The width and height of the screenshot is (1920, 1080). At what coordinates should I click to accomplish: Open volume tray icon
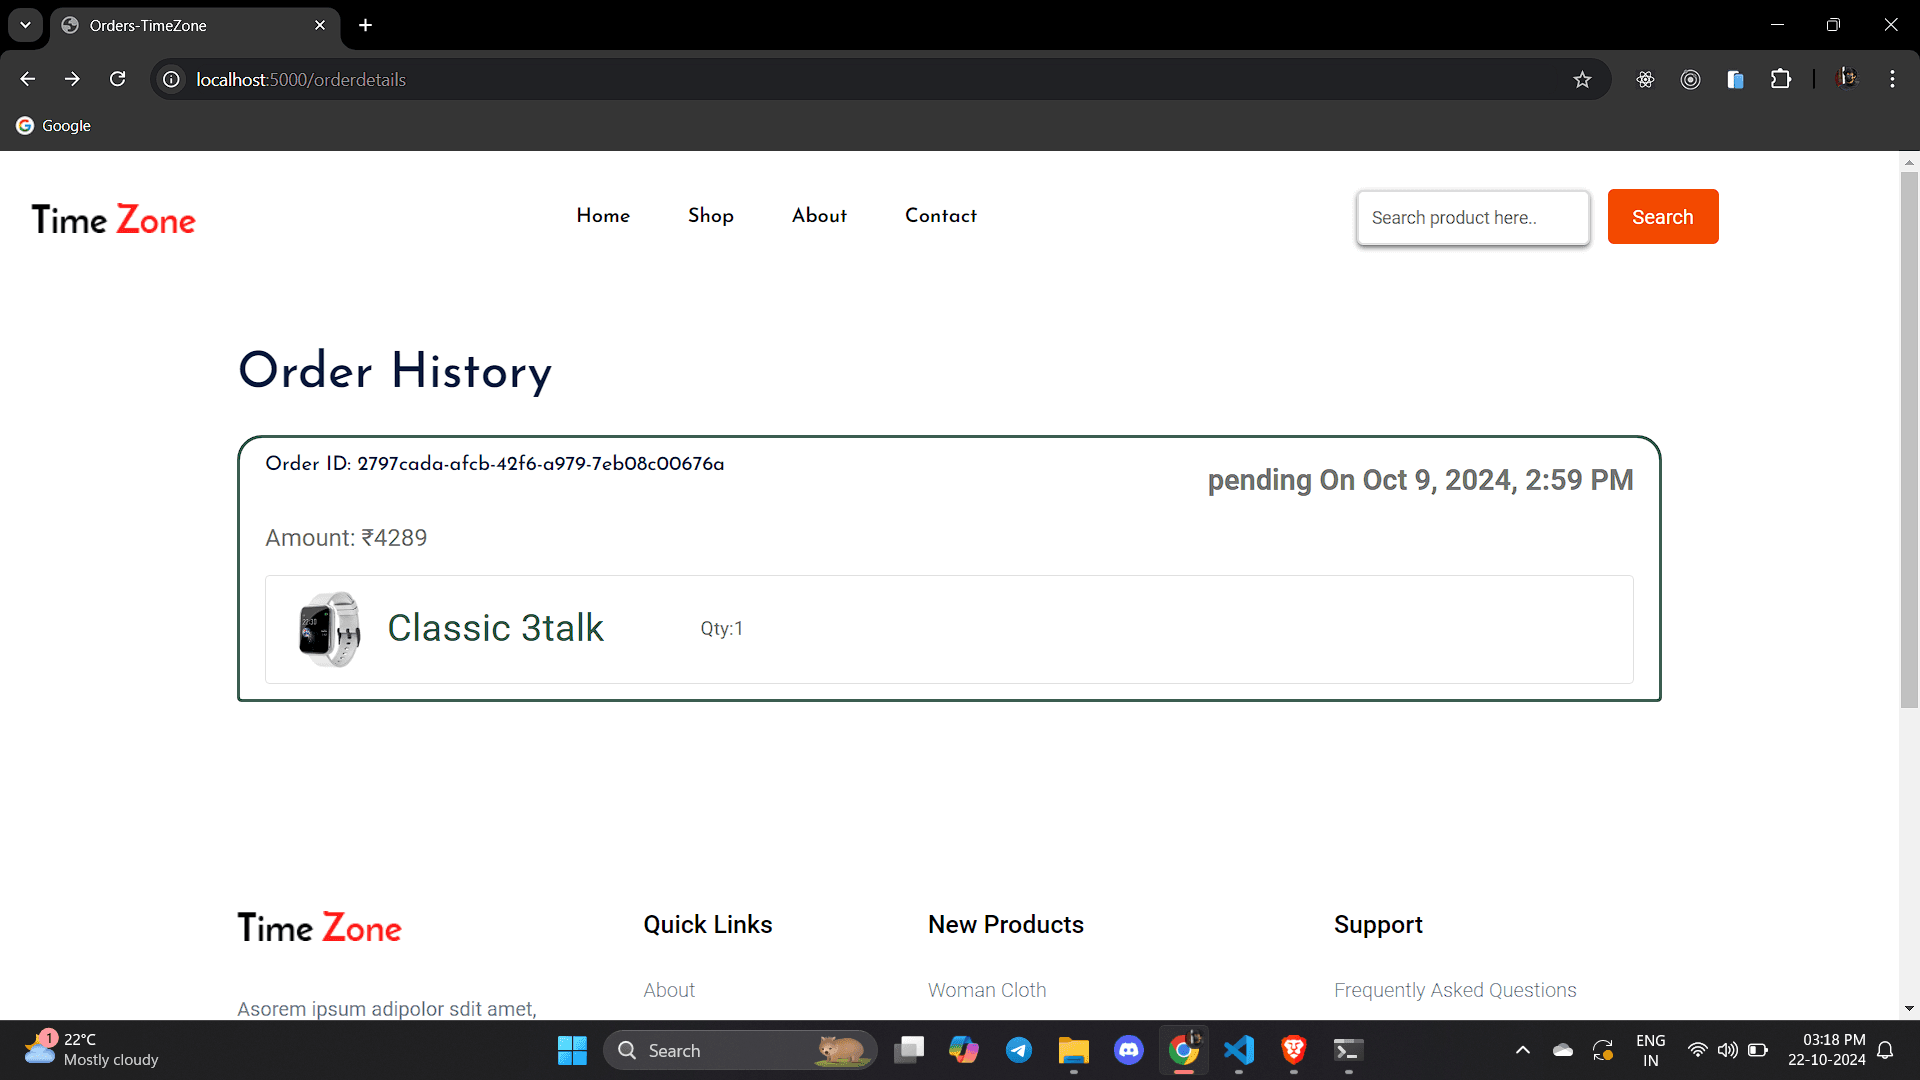pyautogui.click(x=1727, y=1050)
